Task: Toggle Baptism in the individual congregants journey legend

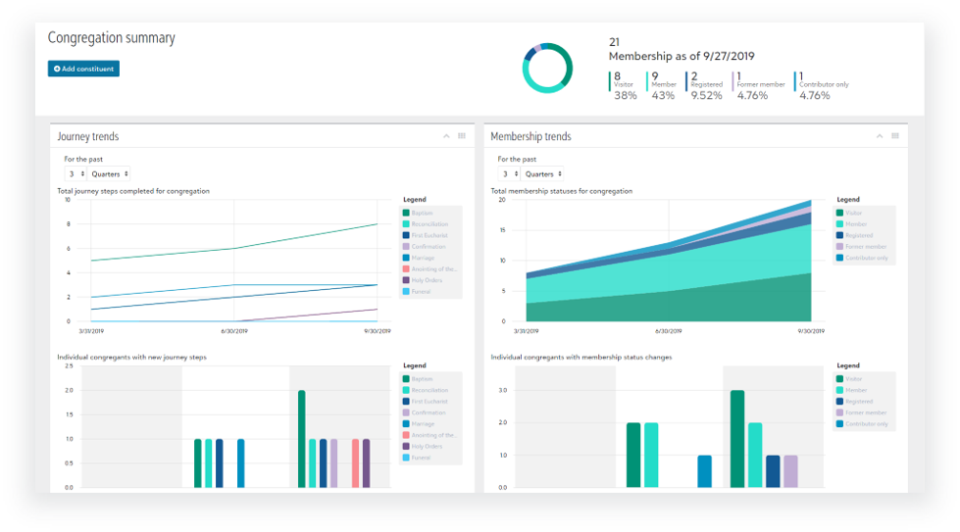Action: point(418,379)
